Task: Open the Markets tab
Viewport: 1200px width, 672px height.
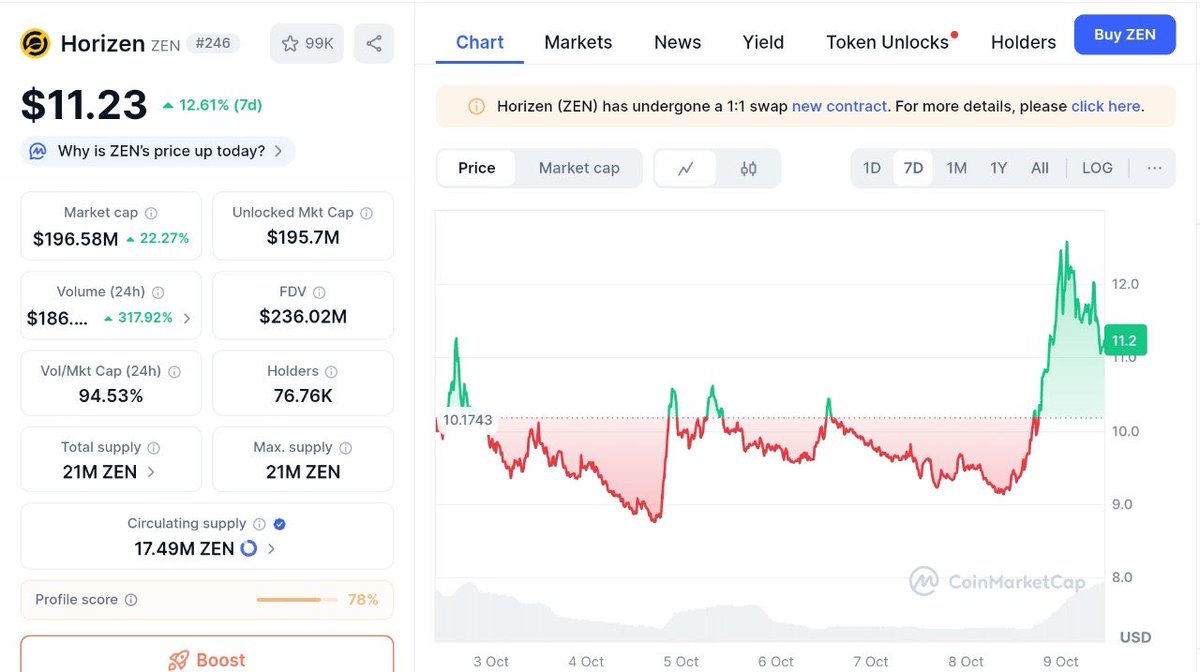Action: [578, 42]
